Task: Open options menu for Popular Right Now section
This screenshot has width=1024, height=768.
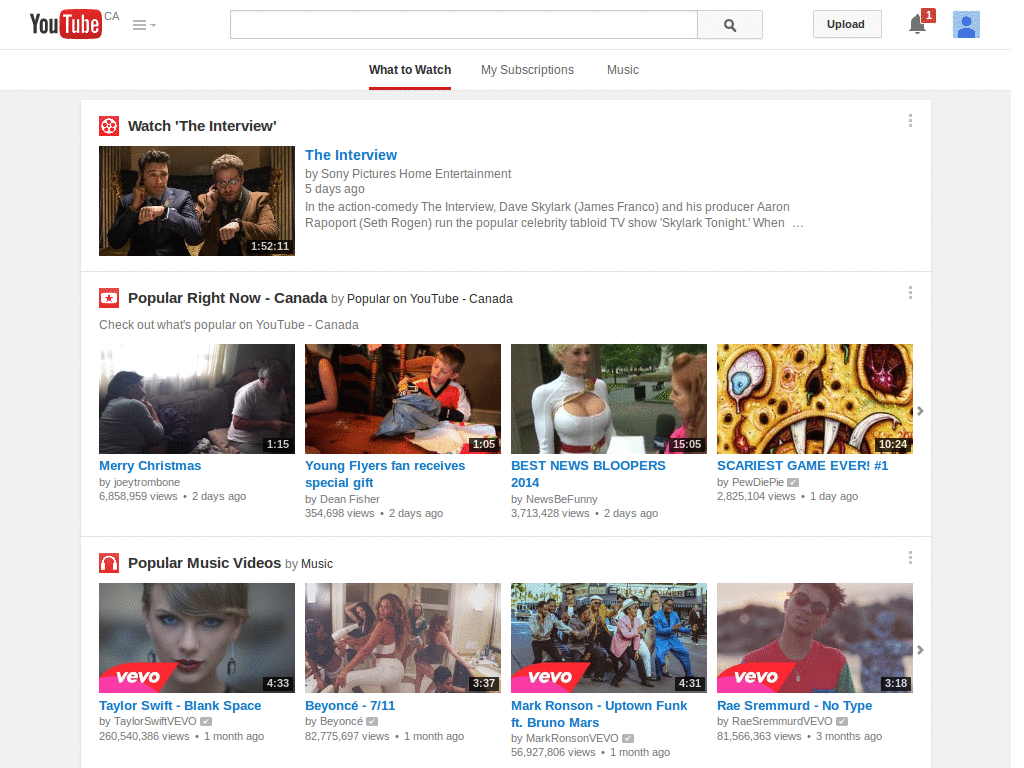Action: pos(910,293)
